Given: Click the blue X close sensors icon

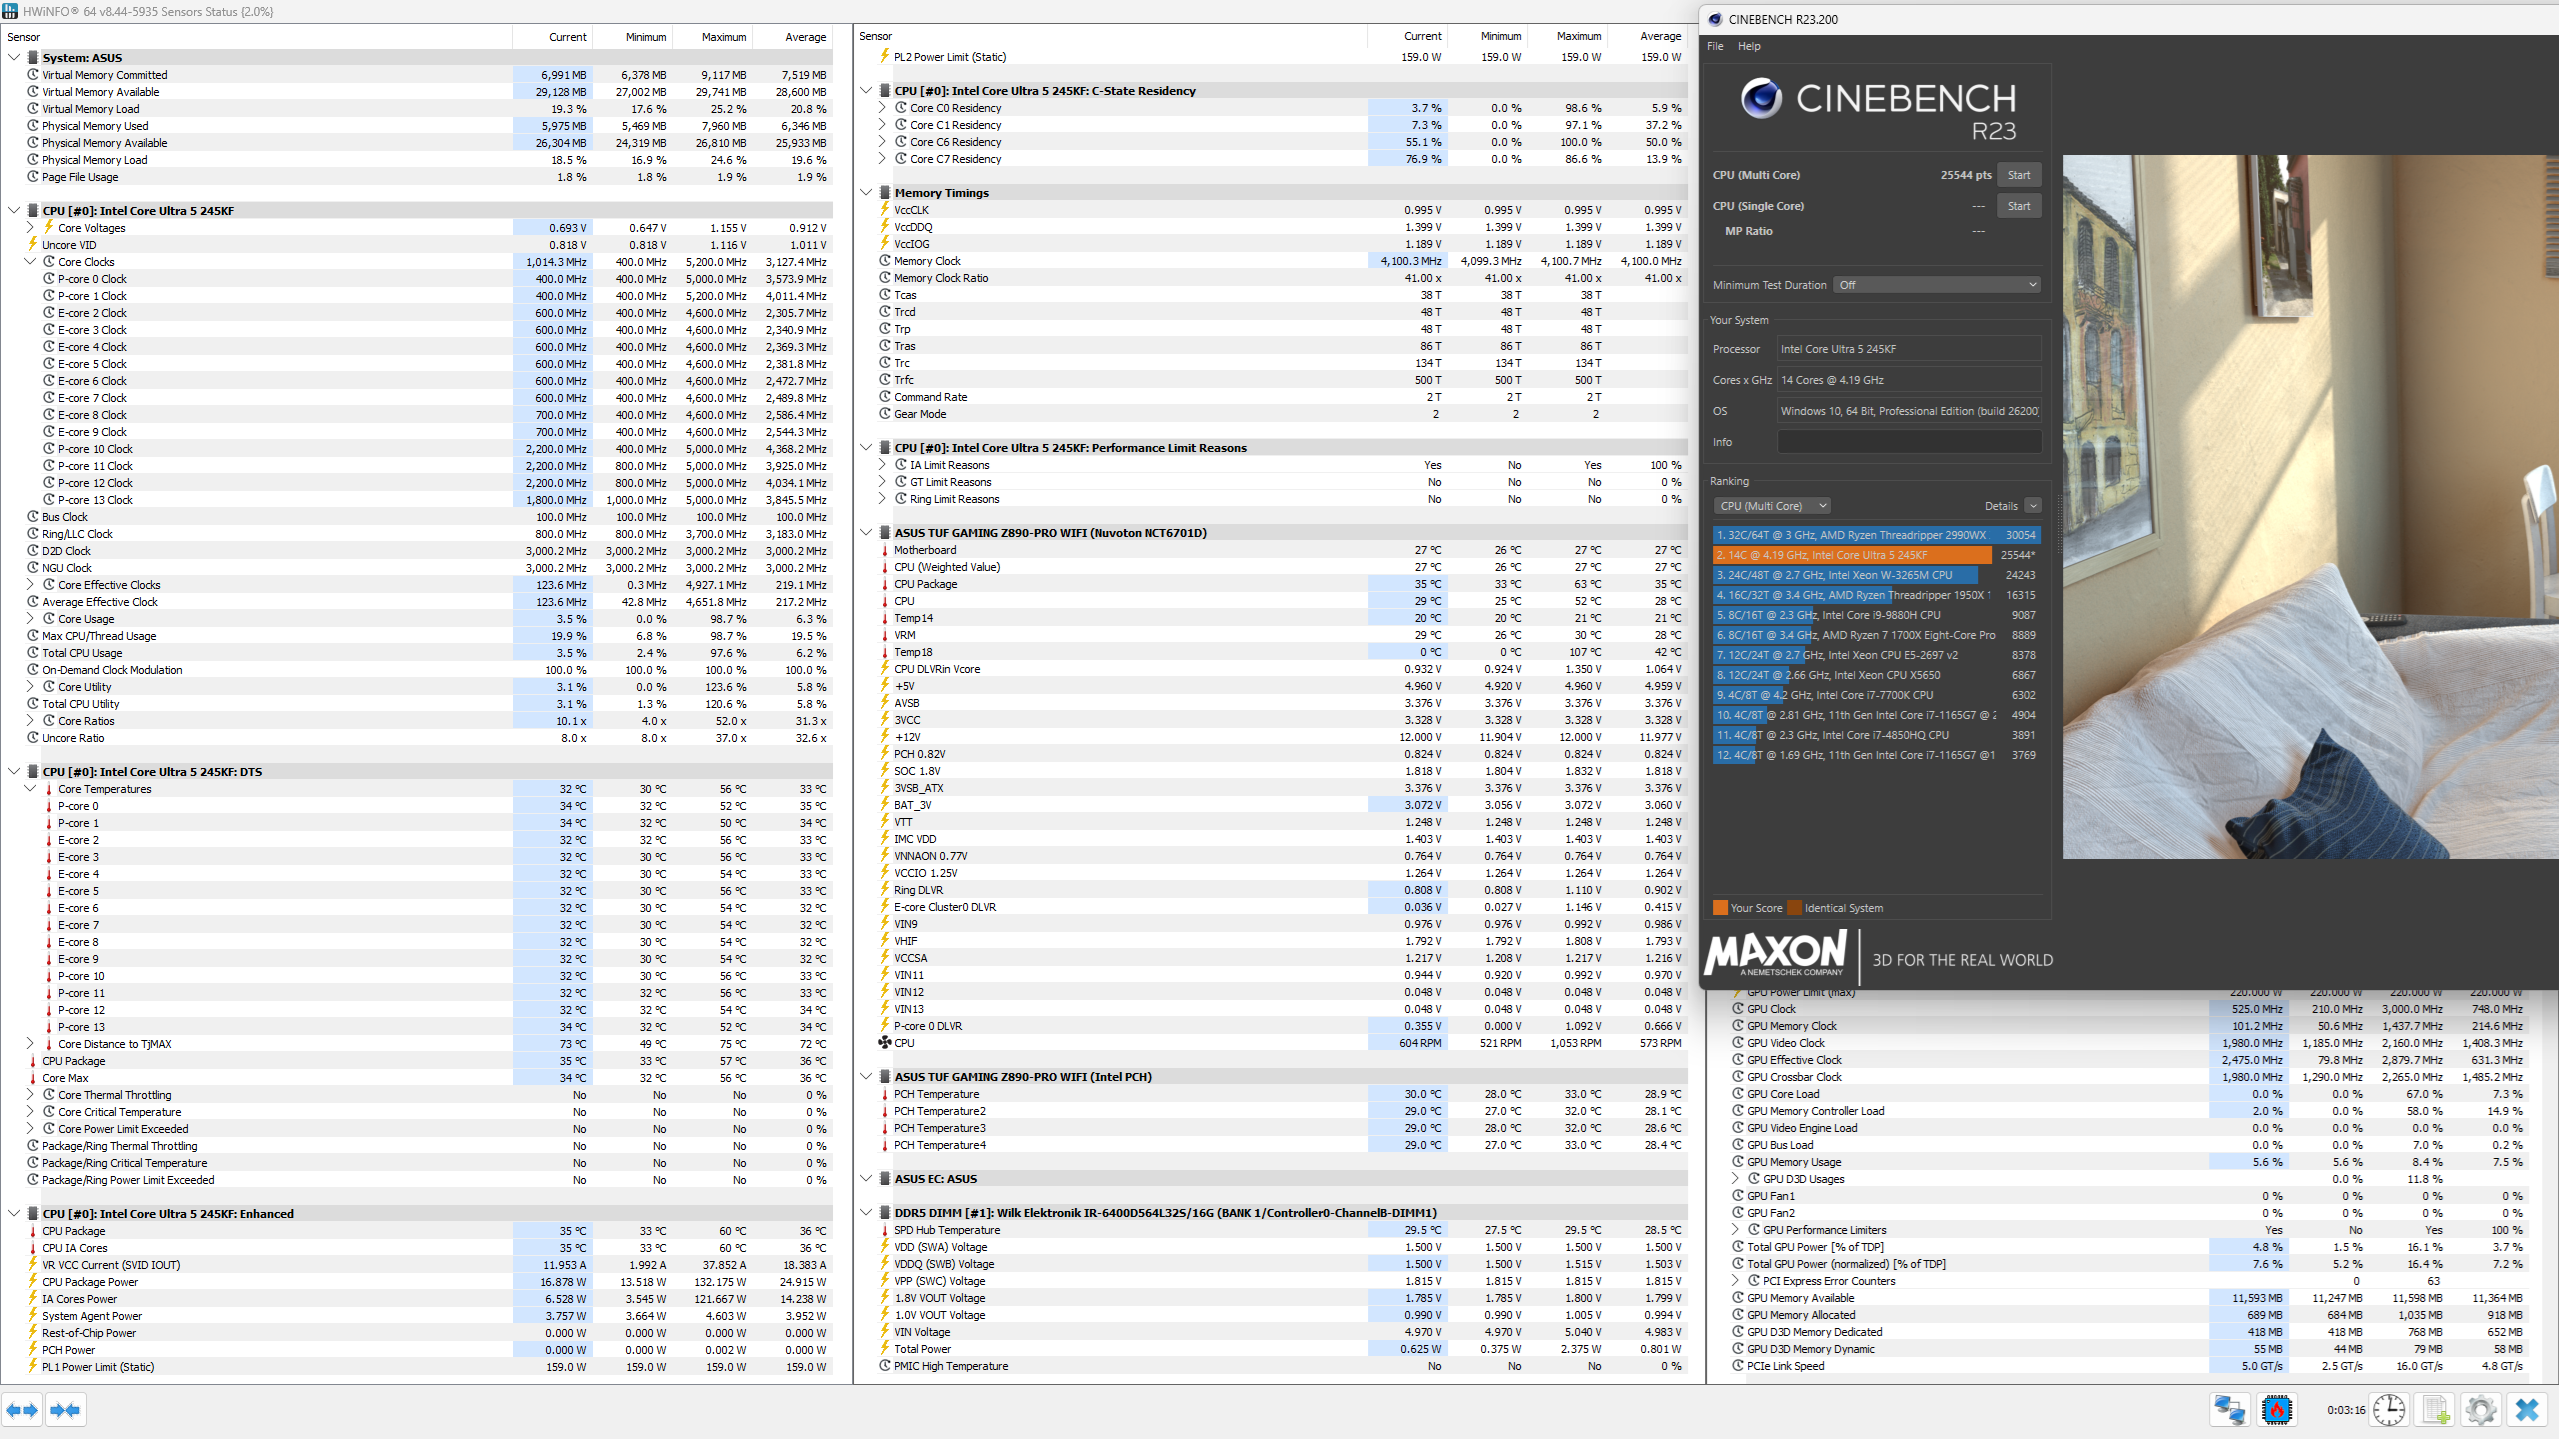Looking at the screenshot, I should point(2527,1410).
